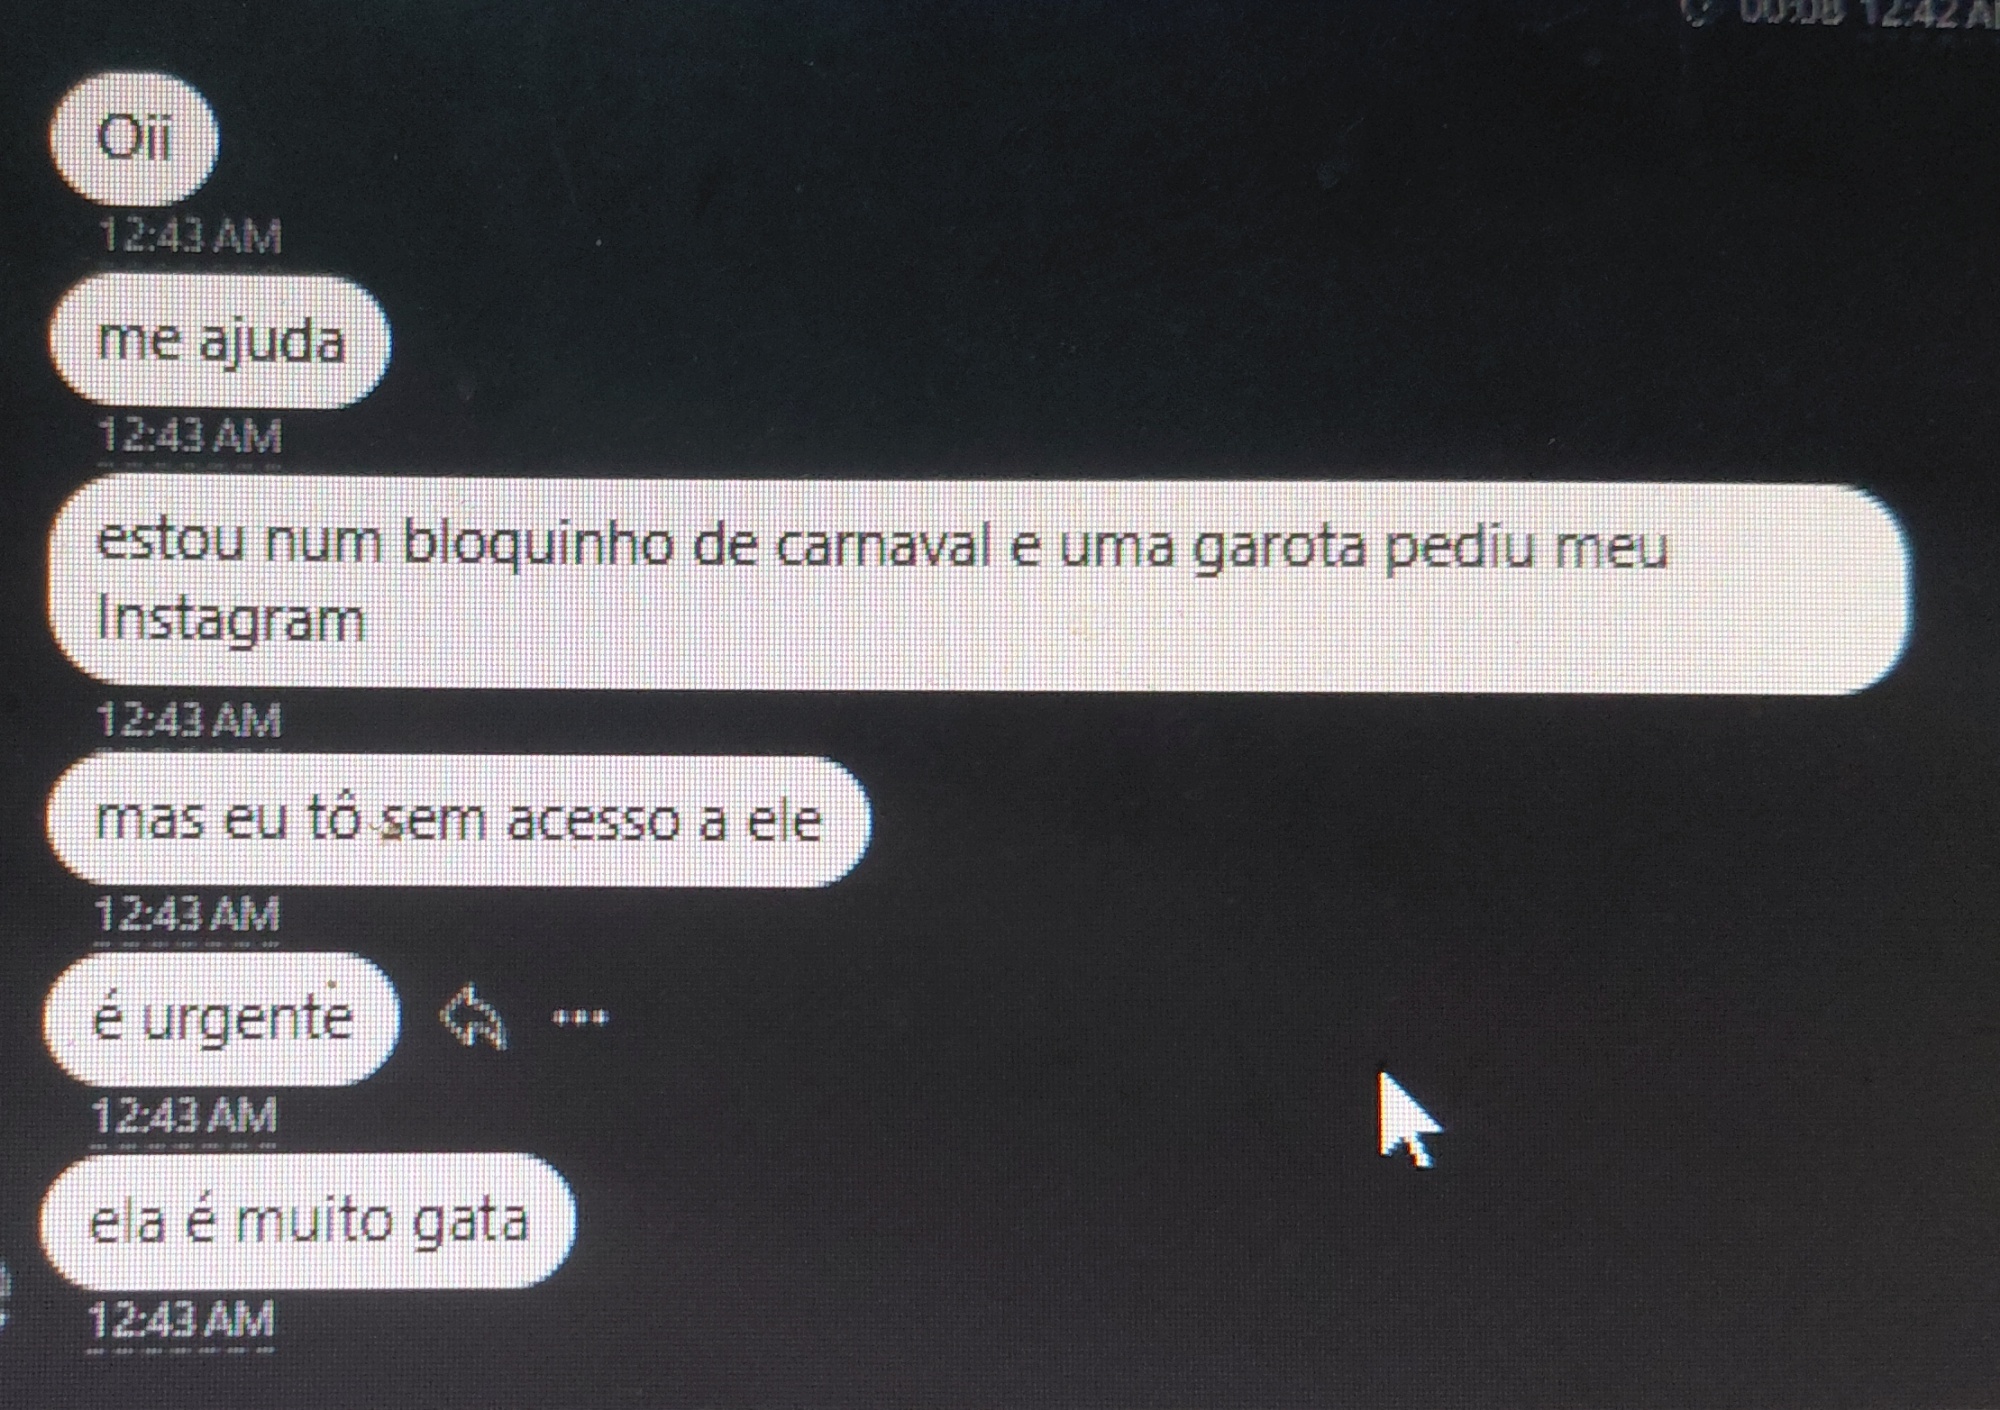The image size is (2000, 1410).
Task: Click the timestamp under "mas eu tô sem acesso"
Action: [x=187, y=914]
